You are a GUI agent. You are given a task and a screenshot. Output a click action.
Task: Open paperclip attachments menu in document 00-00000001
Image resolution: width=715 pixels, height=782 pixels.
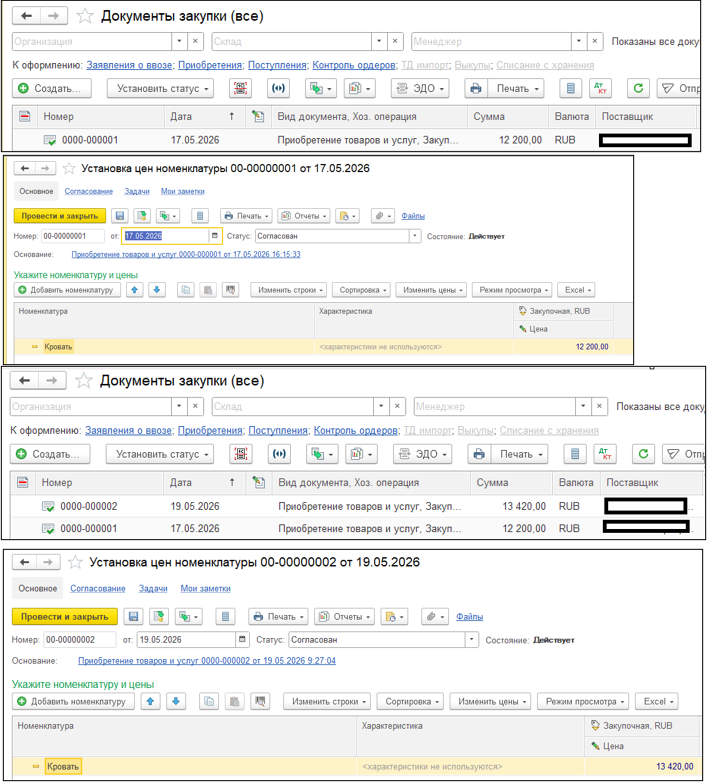tap(382, 216)
